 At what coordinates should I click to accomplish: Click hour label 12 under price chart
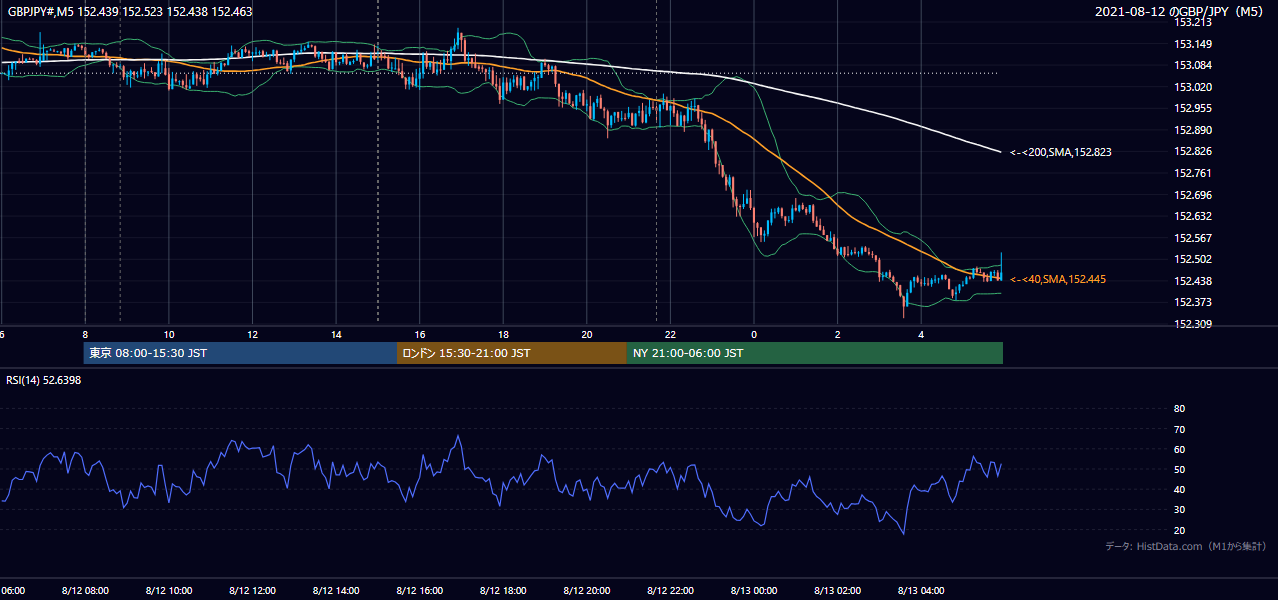[x=252, y=335]
